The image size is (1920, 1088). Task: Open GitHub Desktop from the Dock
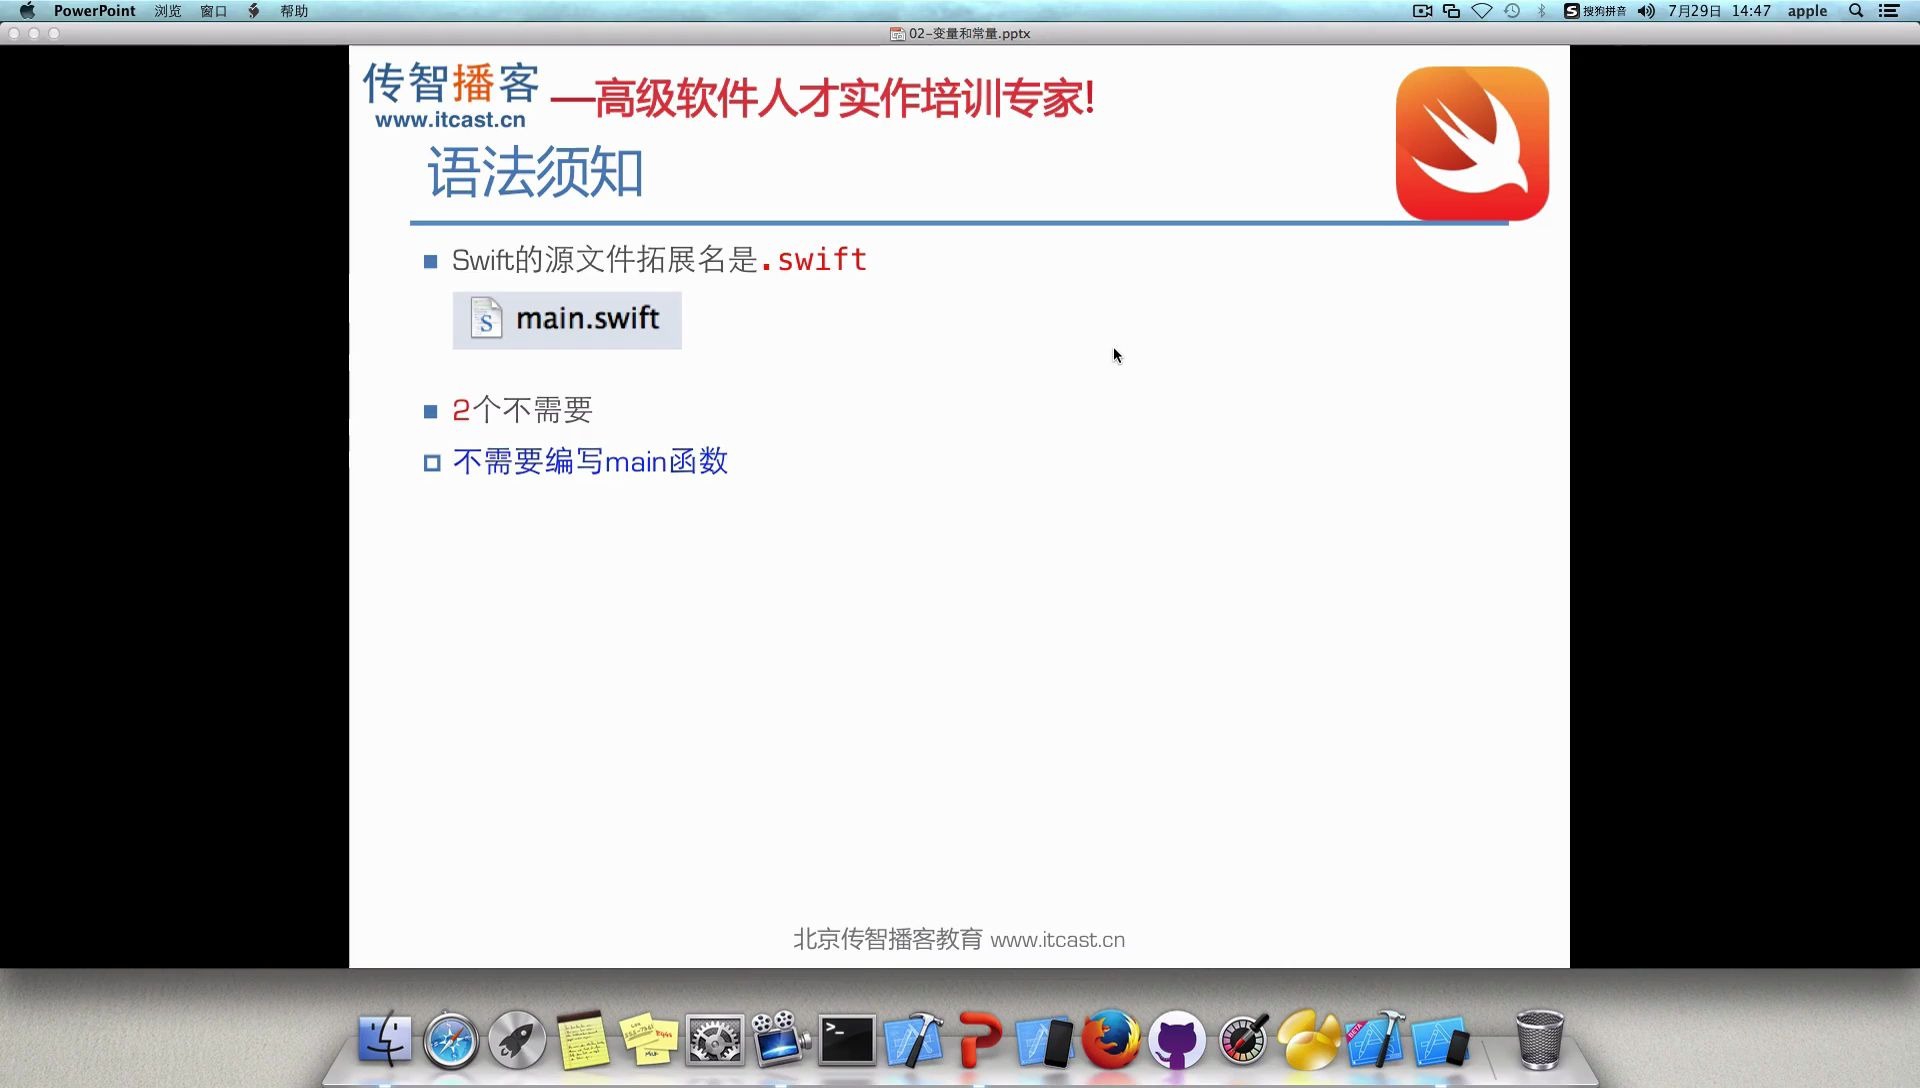click(x=1177, y=1040)
